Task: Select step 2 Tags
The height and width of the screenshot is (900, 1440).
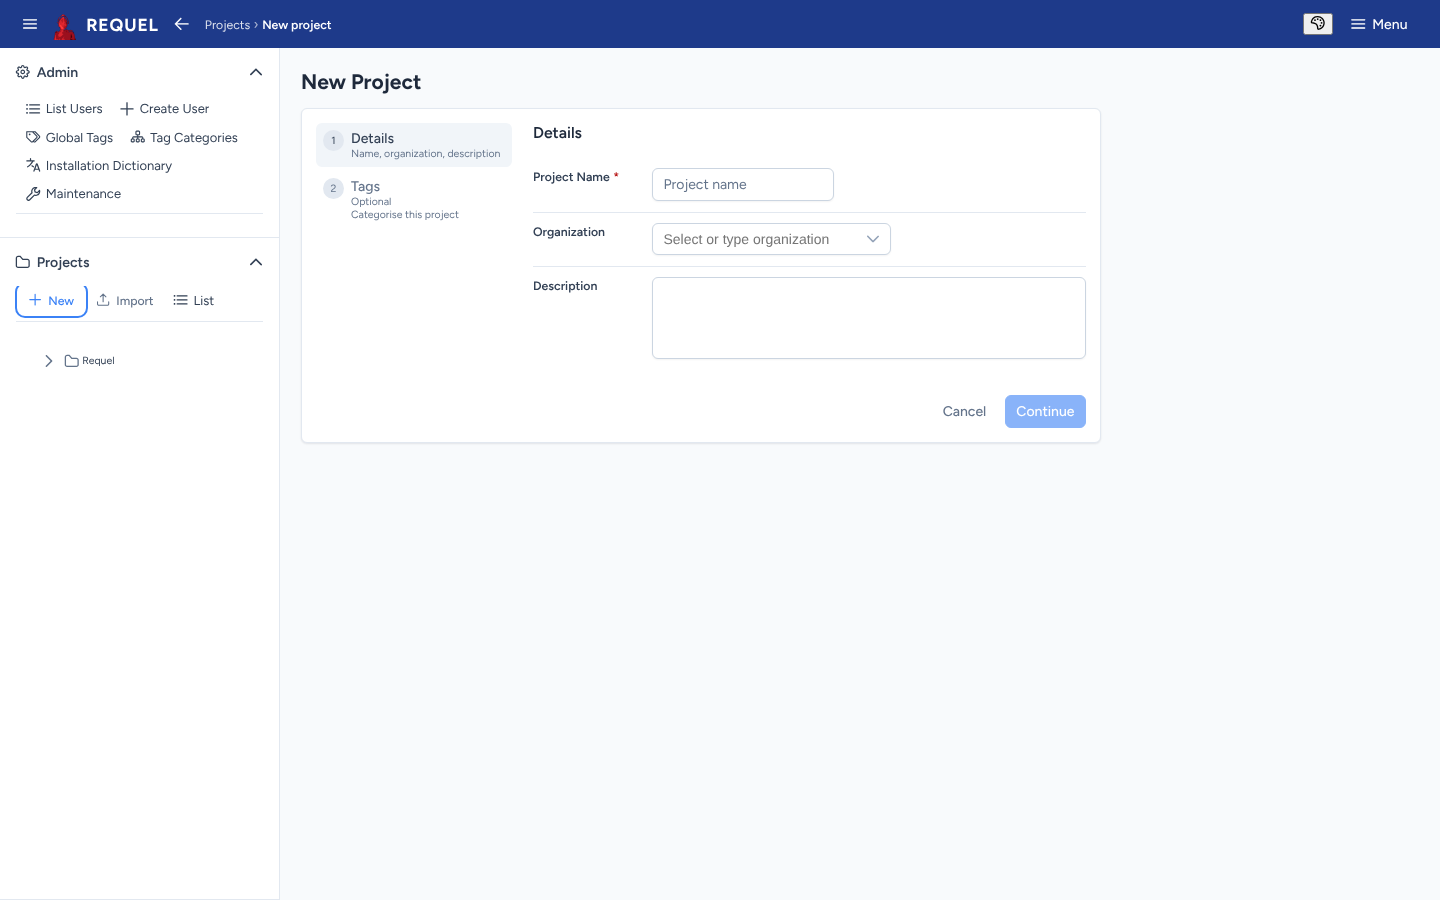Action: click(x=414, y=199)
